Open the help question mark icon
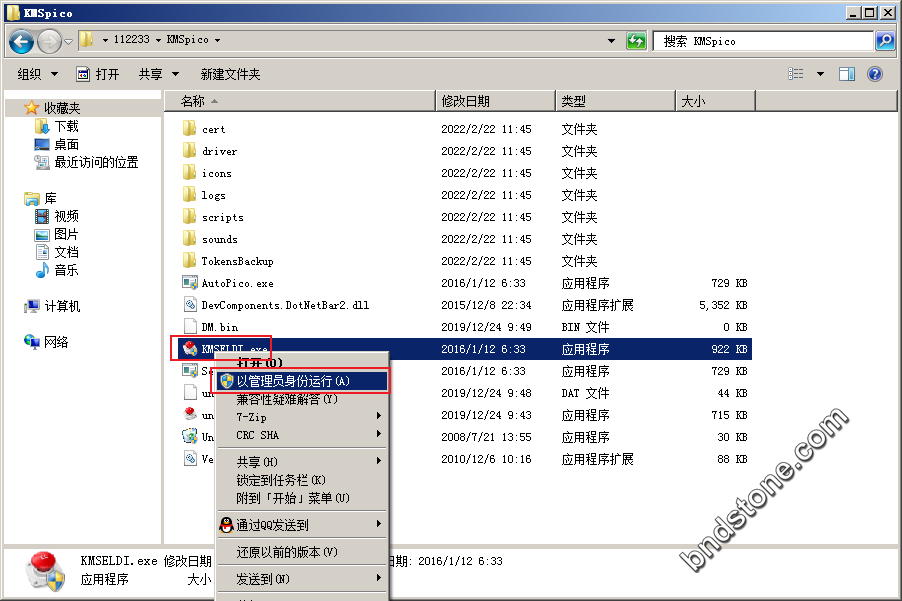This screenshot has height=601, width=902. 875,74
